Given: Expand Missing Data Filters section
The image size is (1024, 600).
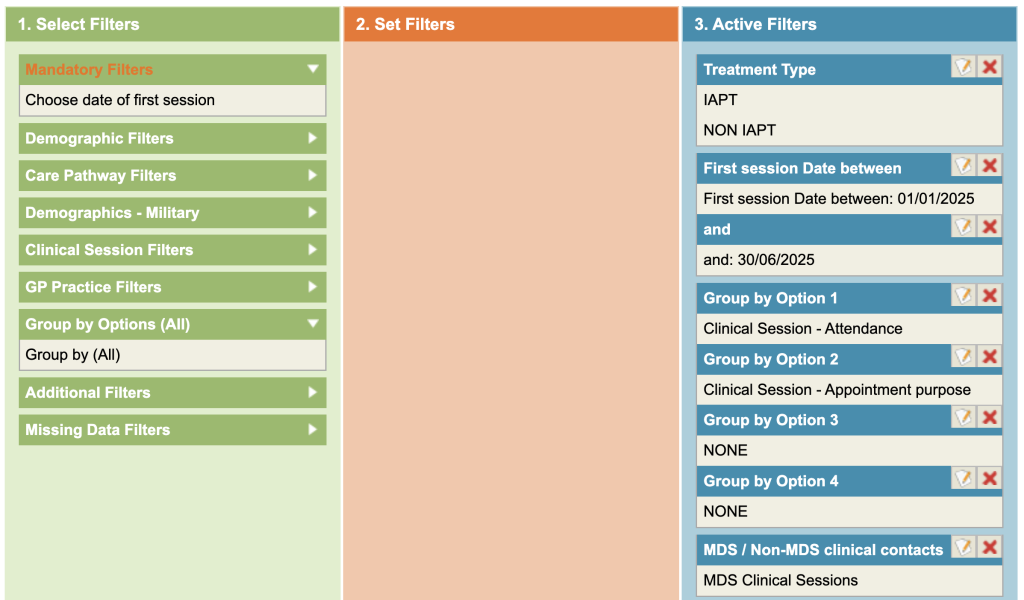Looking at the screenshot, I should coord(313,430).
